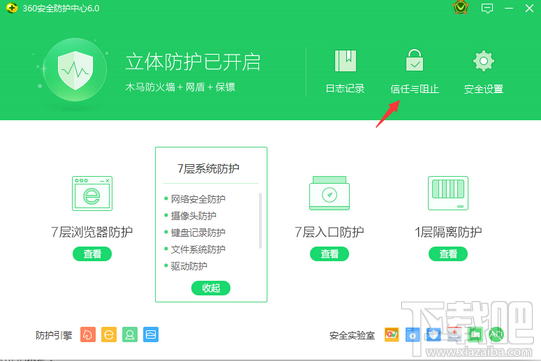Image resolution: width=541 pixels, height=362 pixels.
Task: Select the green person protection engine icon
Action: click(130, 334)
